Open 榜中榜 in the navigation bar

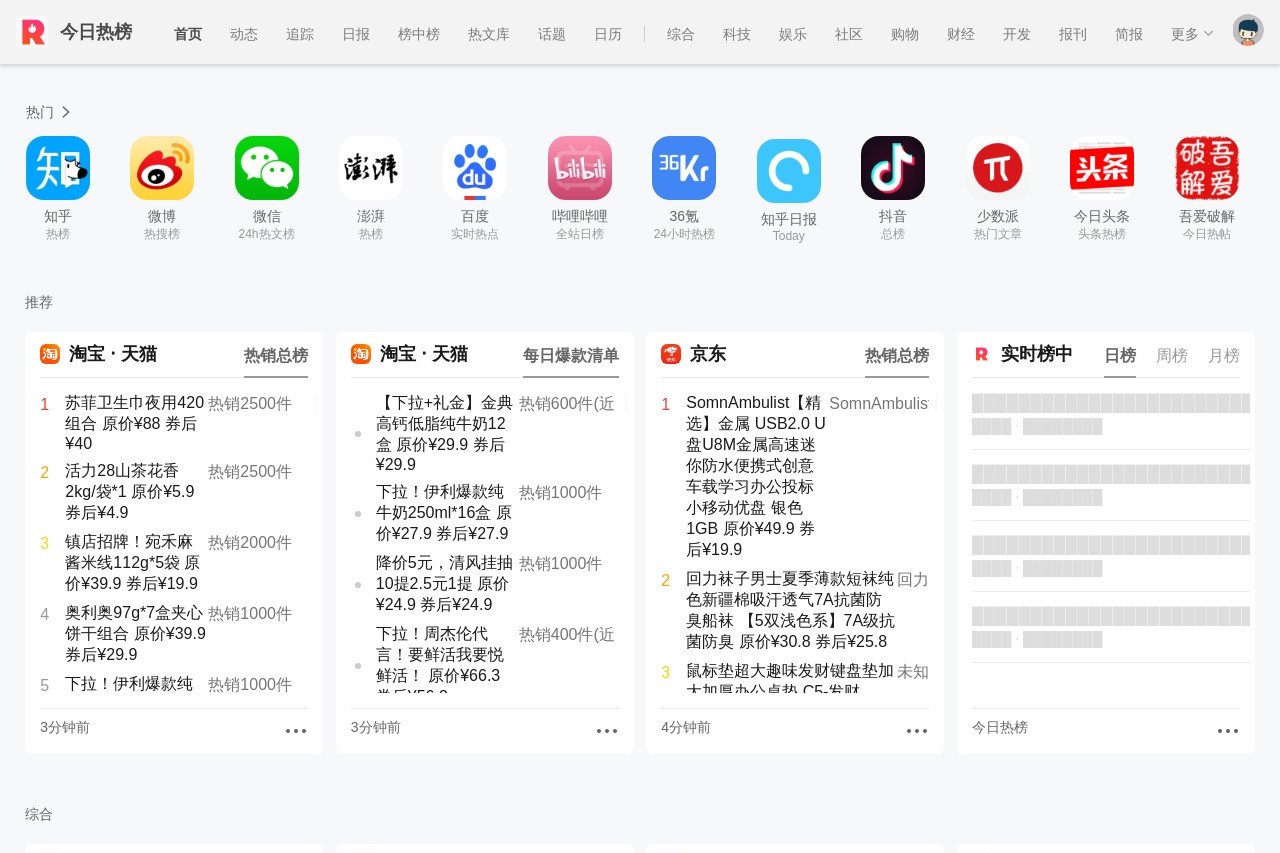tap(419, 34)
